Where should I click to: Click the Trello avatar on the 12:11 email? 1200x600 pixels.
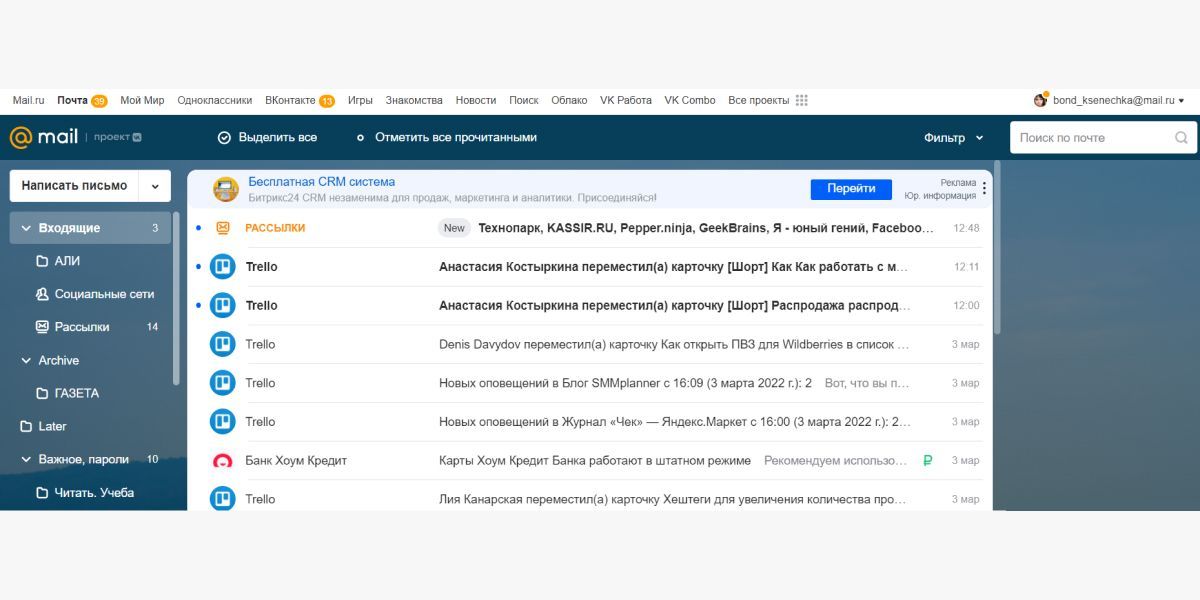click(x=222, y=267)
